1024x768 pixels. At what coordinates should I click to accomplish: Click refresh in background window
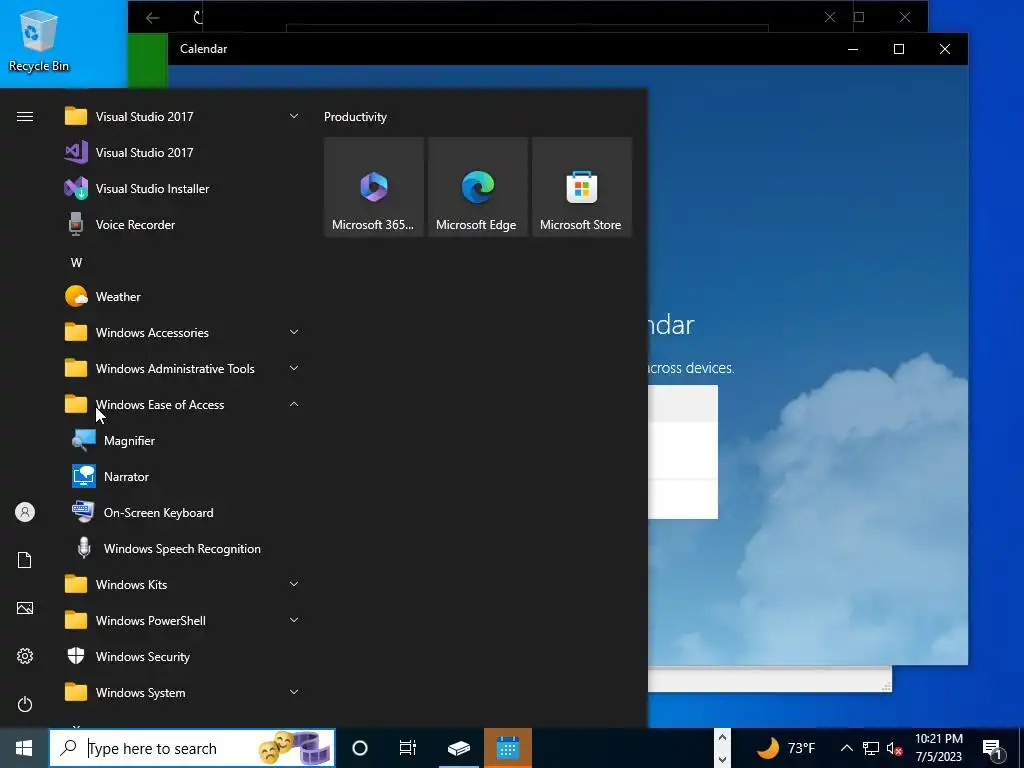pos(199,18)
